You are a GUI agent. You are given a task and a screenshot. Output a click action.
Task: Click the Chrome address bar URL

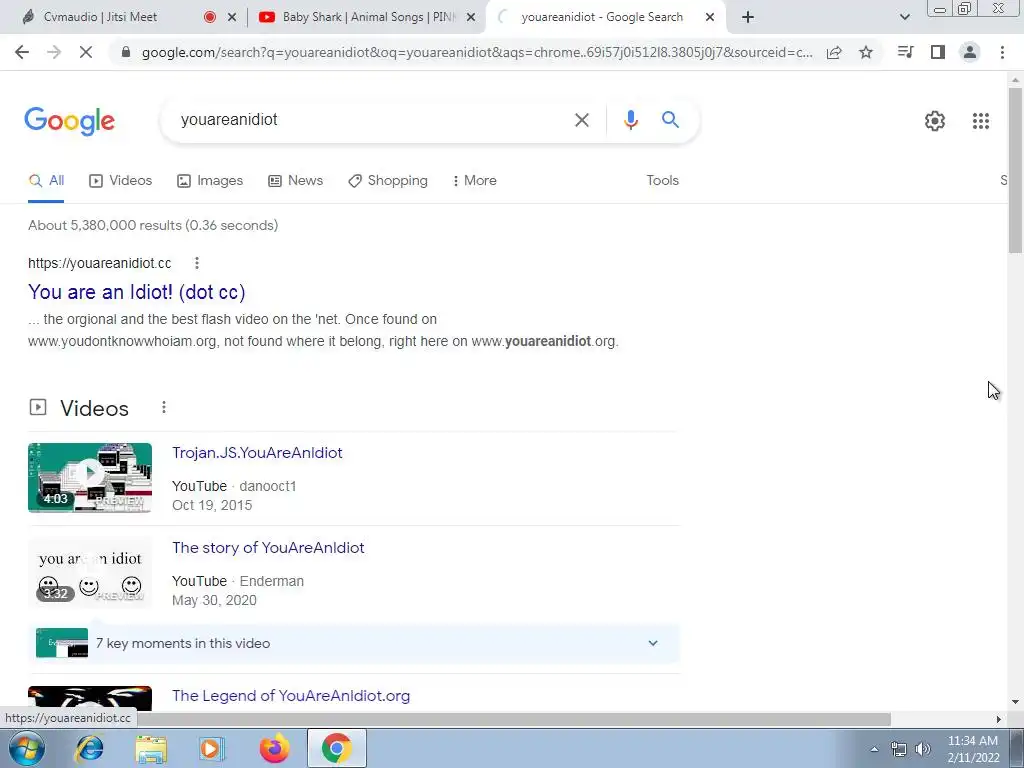pyautogui.click(x=477, y=52)
